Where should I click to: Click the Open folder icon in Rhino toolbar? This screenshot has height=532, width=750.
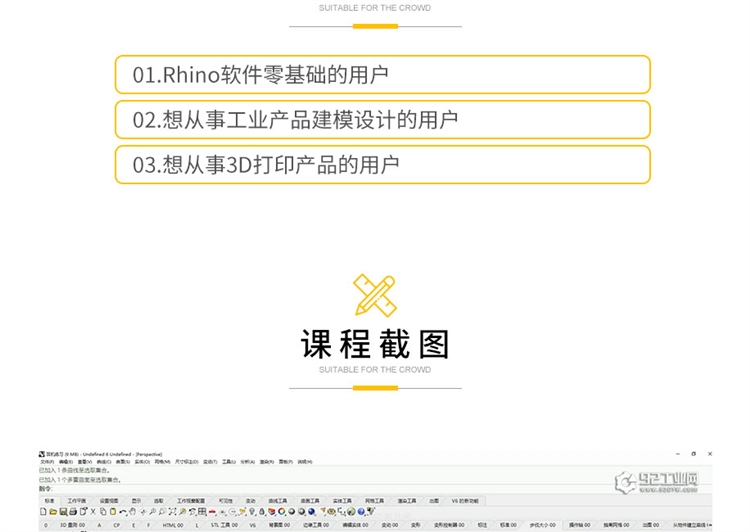point(53,511)
